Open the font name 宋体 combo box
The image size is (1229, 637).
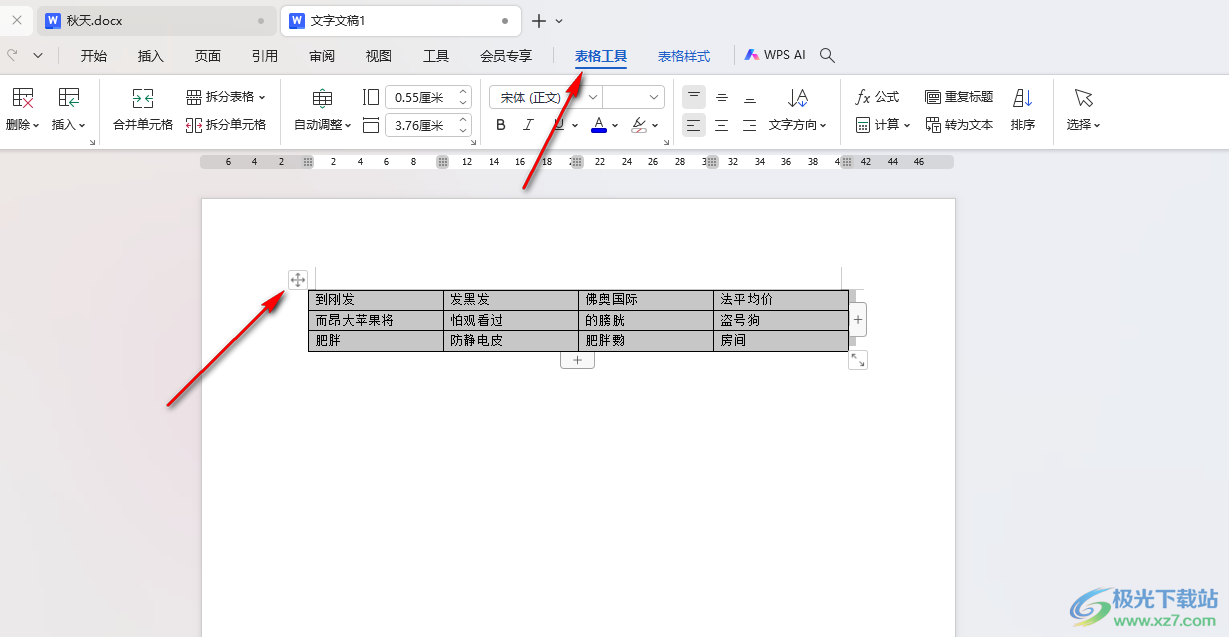tap(545, 97)
